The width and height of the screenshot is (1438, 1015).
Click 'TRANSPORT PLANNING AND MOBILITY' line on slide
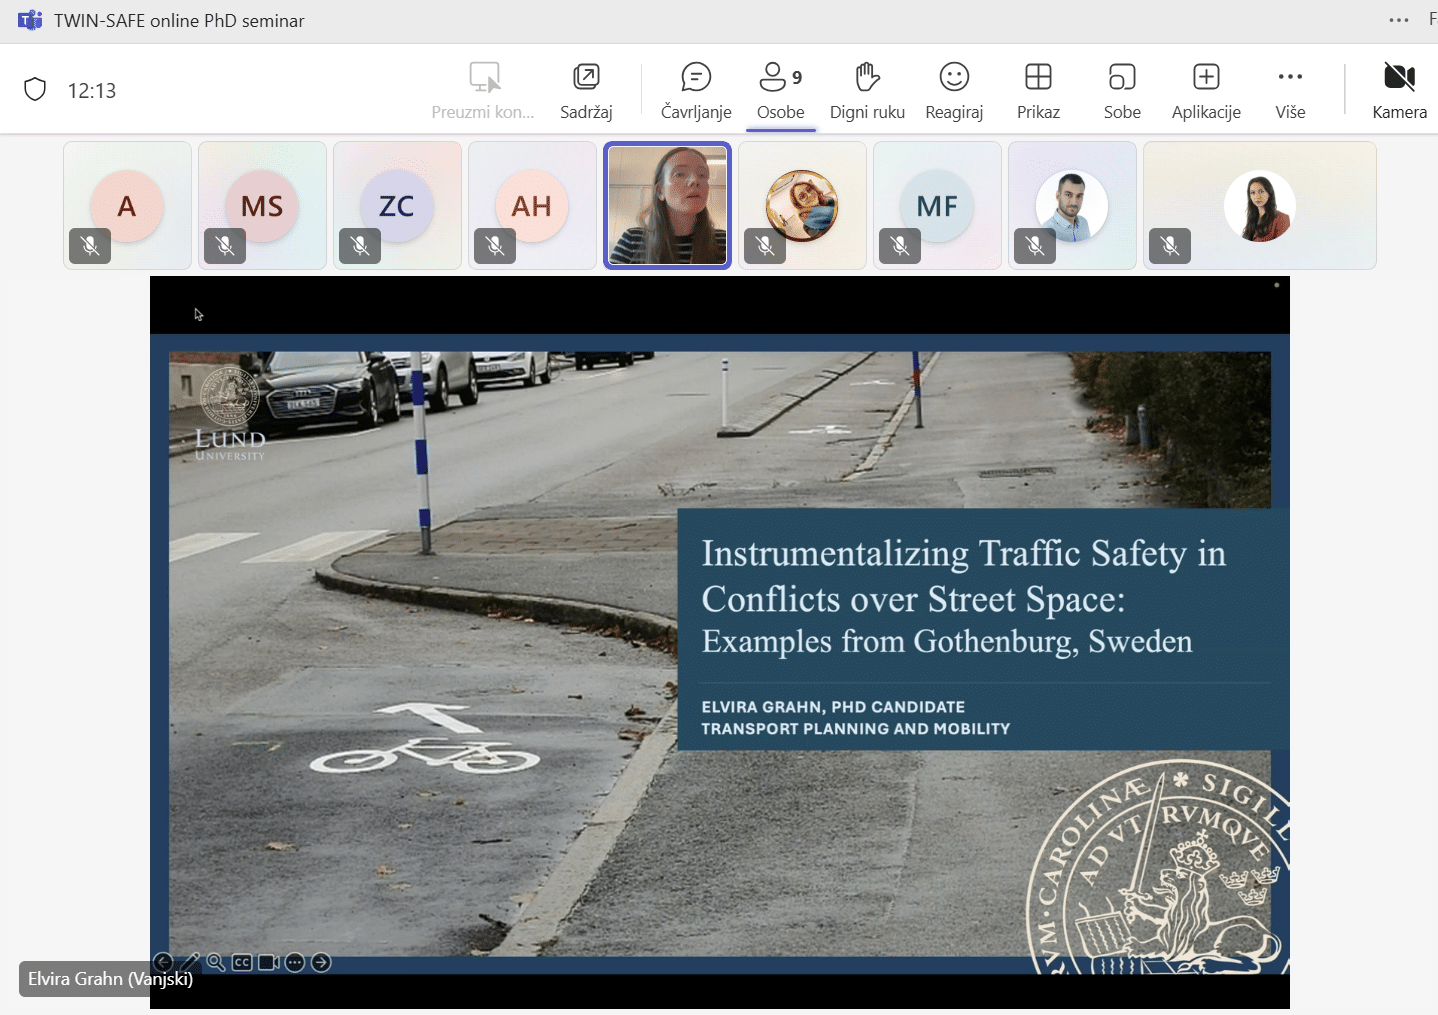pyautogui.click(x=856, y=729)
